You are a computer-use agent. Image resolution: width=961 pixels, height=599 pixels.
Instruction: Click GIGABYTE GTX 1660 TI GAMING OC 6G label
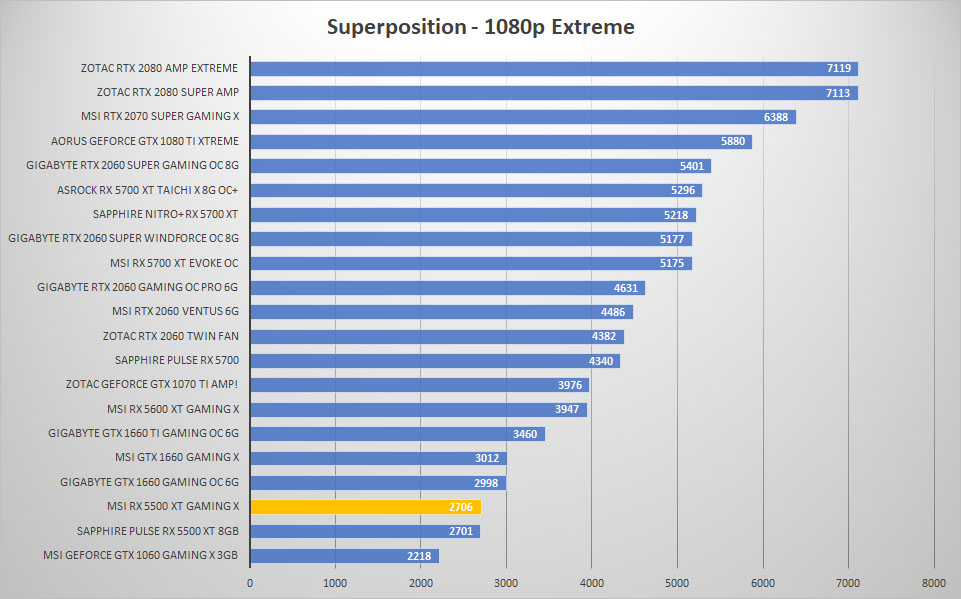(x=143, y=433)
